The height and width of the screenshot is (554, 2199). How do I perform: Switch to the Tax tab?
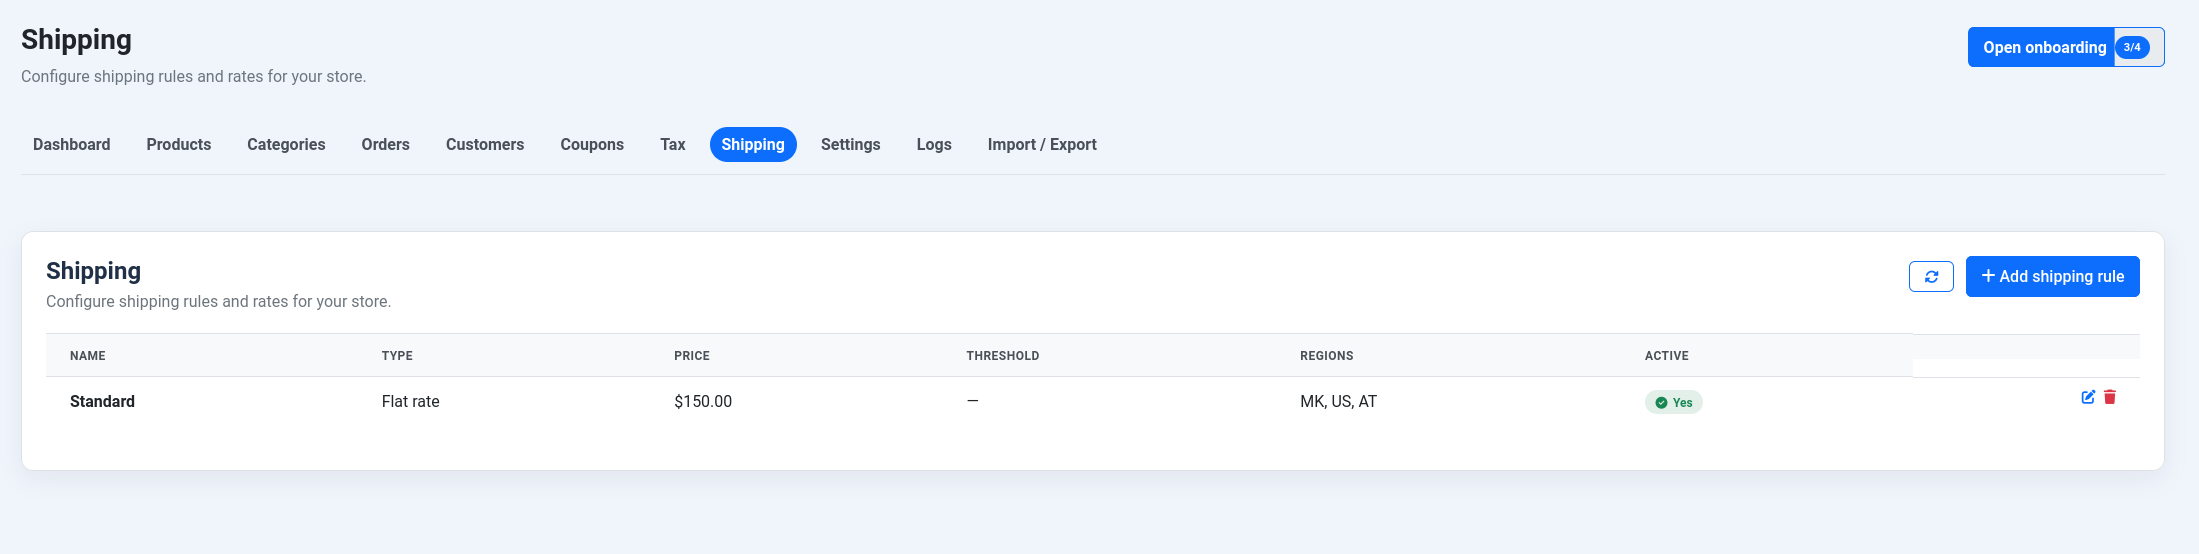coord(672,145)
